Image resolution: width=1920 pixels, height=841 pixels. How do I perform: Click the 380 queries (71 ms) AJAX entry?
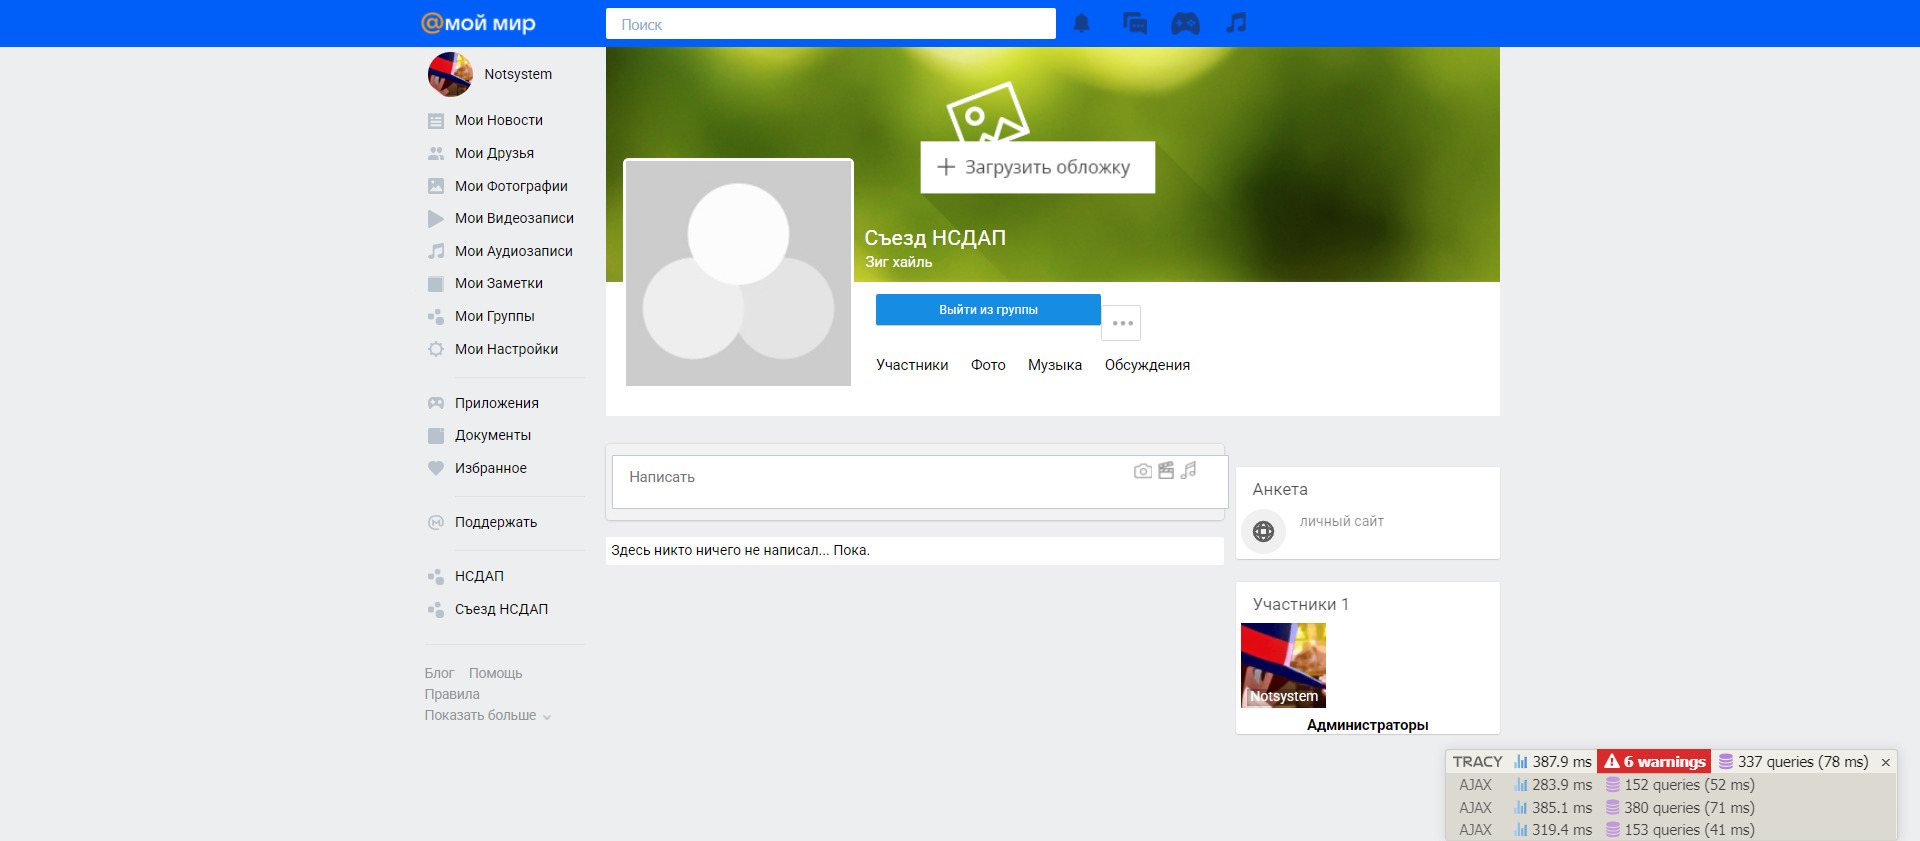tap(1680, 808)
